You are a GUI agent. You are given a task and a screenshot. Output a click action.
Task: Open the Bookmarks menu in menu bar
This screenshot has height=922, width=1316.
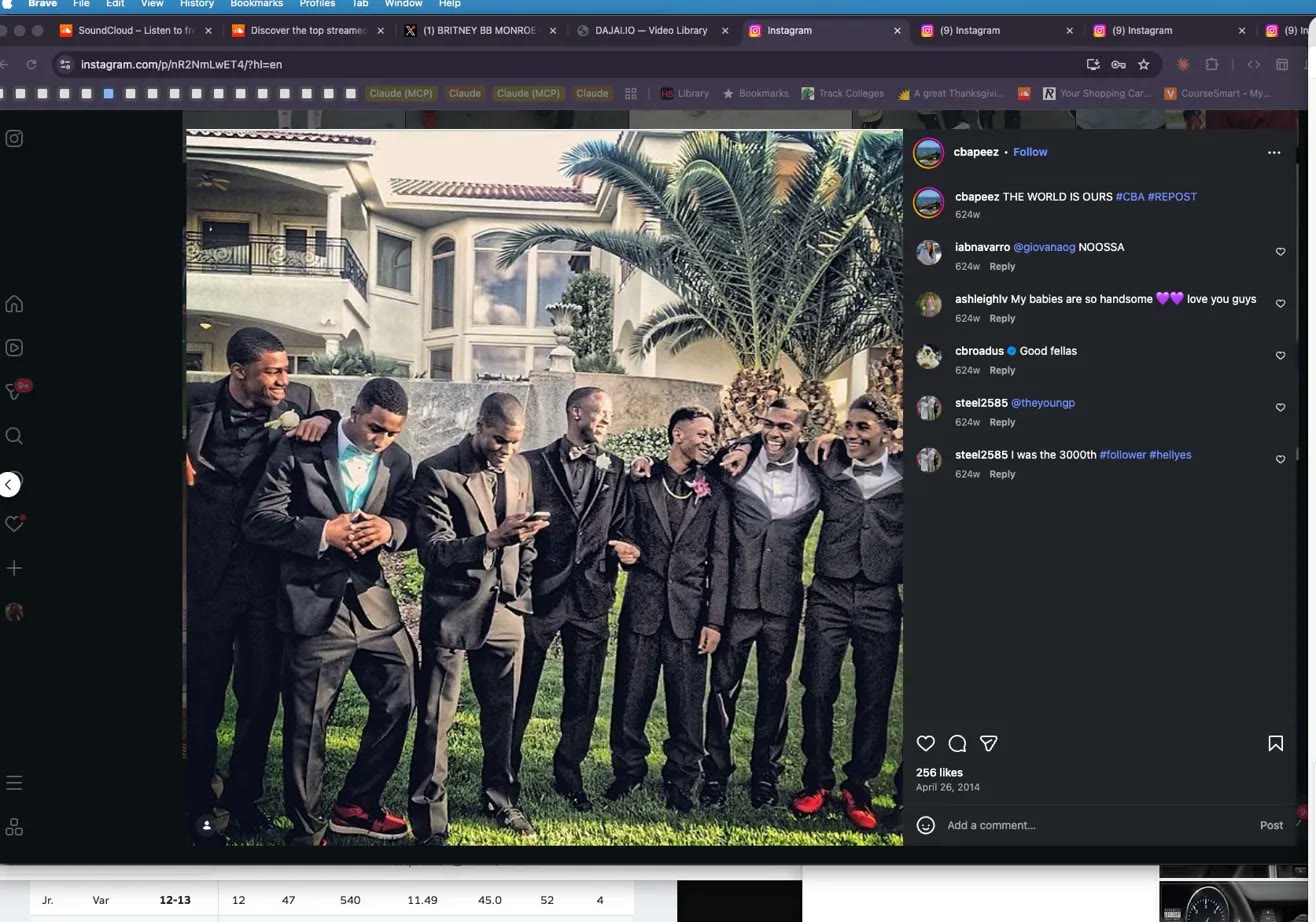point(256,4)
